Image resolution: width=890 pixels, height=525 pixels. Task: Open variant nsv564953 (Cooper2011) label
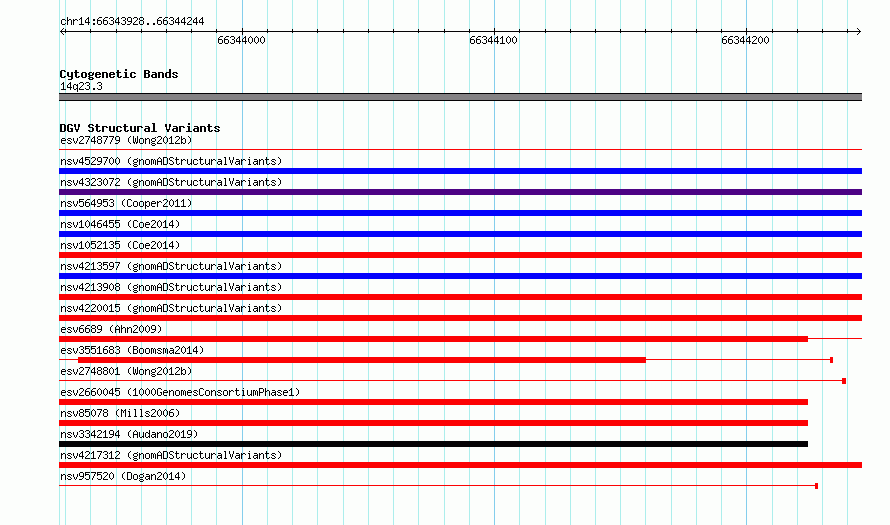[126, 203]
